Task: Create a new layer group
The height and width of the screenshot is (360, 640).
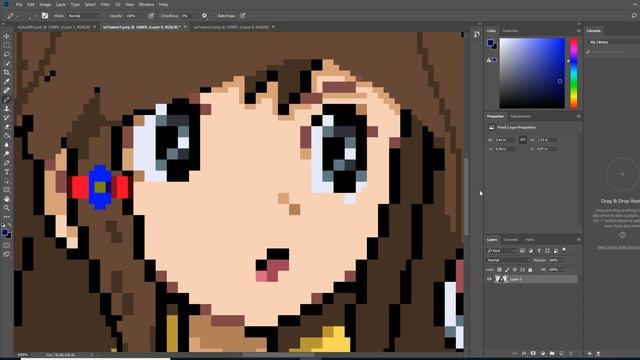Action: 552,353
